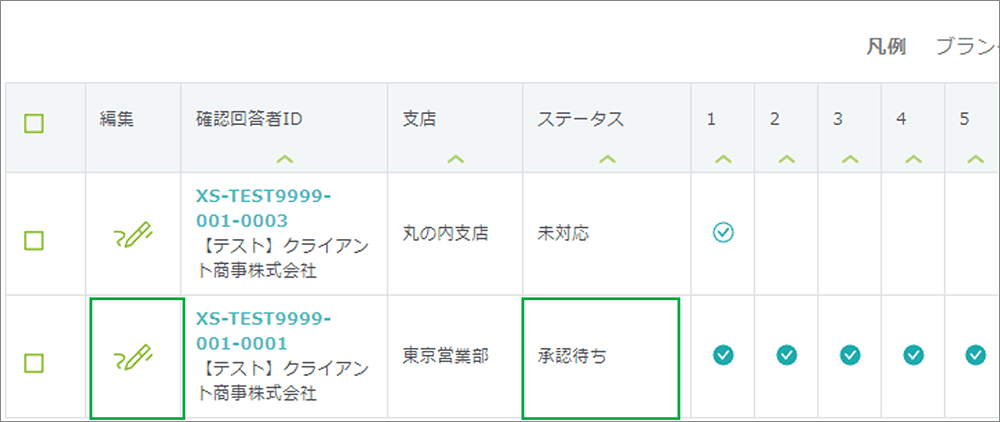Click column 4 check icon in 東京営業部 row

[913, 354]
